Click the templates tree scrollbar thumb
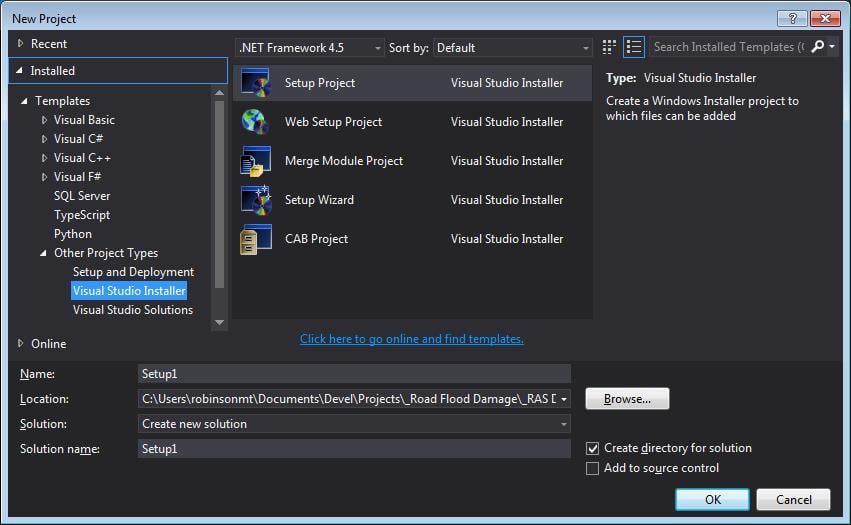Screen dimensions: 851x525 (x=219, y=194)
